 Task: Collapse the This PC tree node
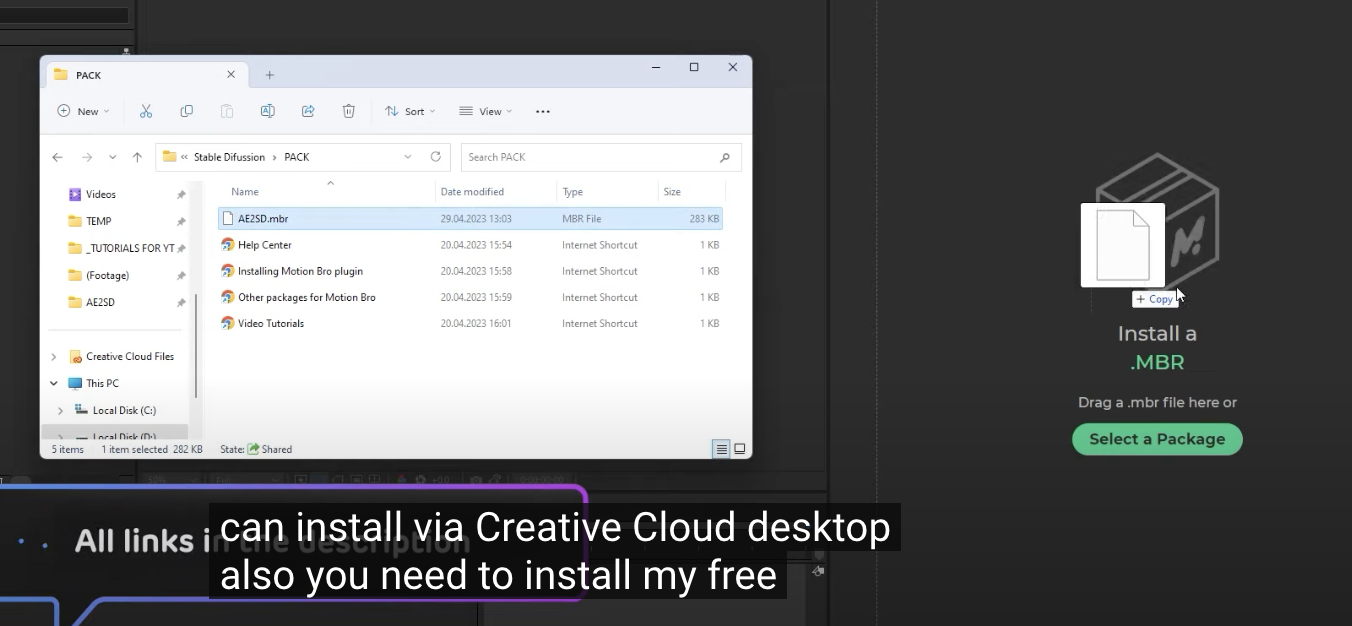54,383
